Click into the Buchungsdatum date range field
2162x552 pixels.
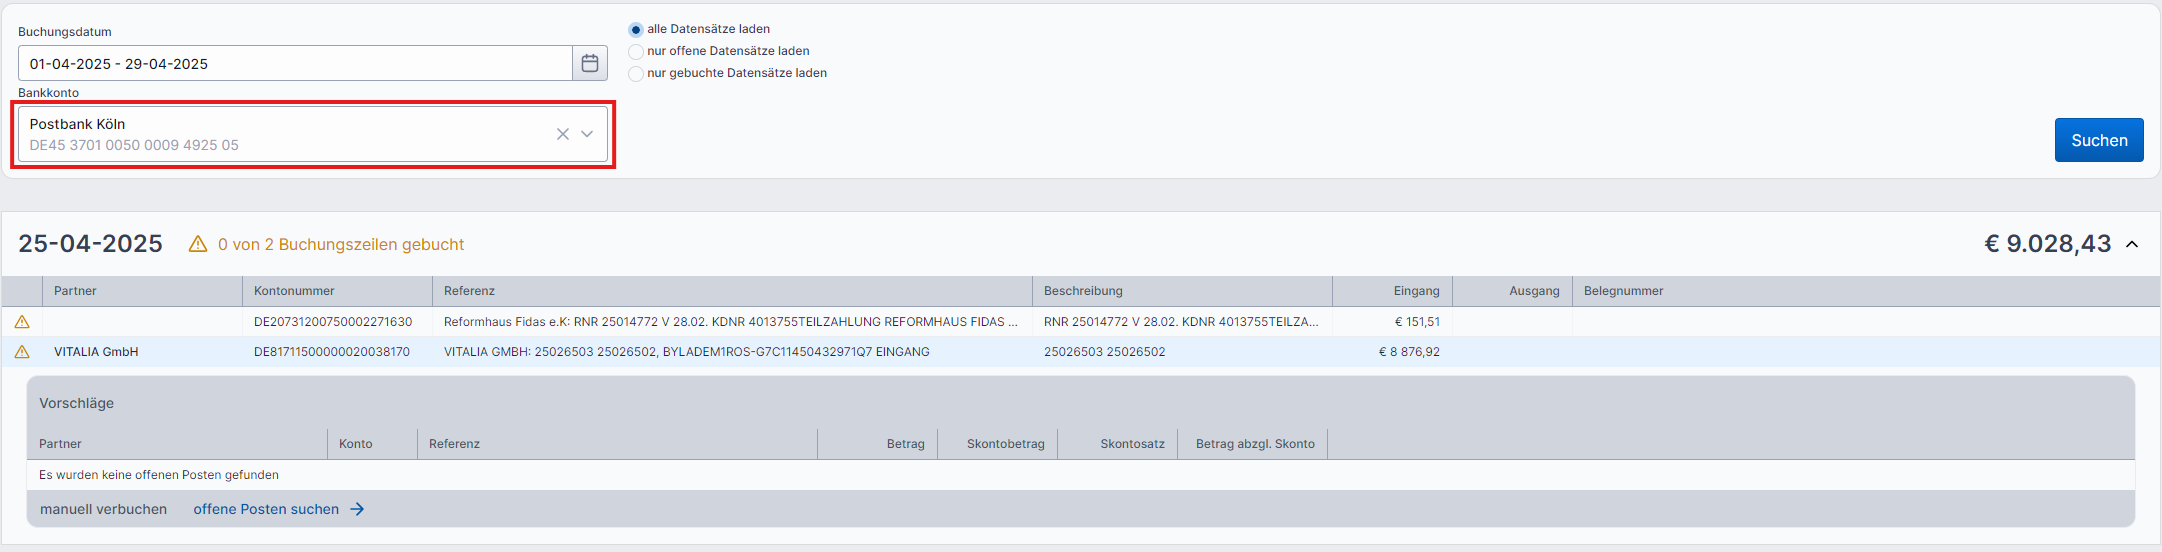point(295,63)
